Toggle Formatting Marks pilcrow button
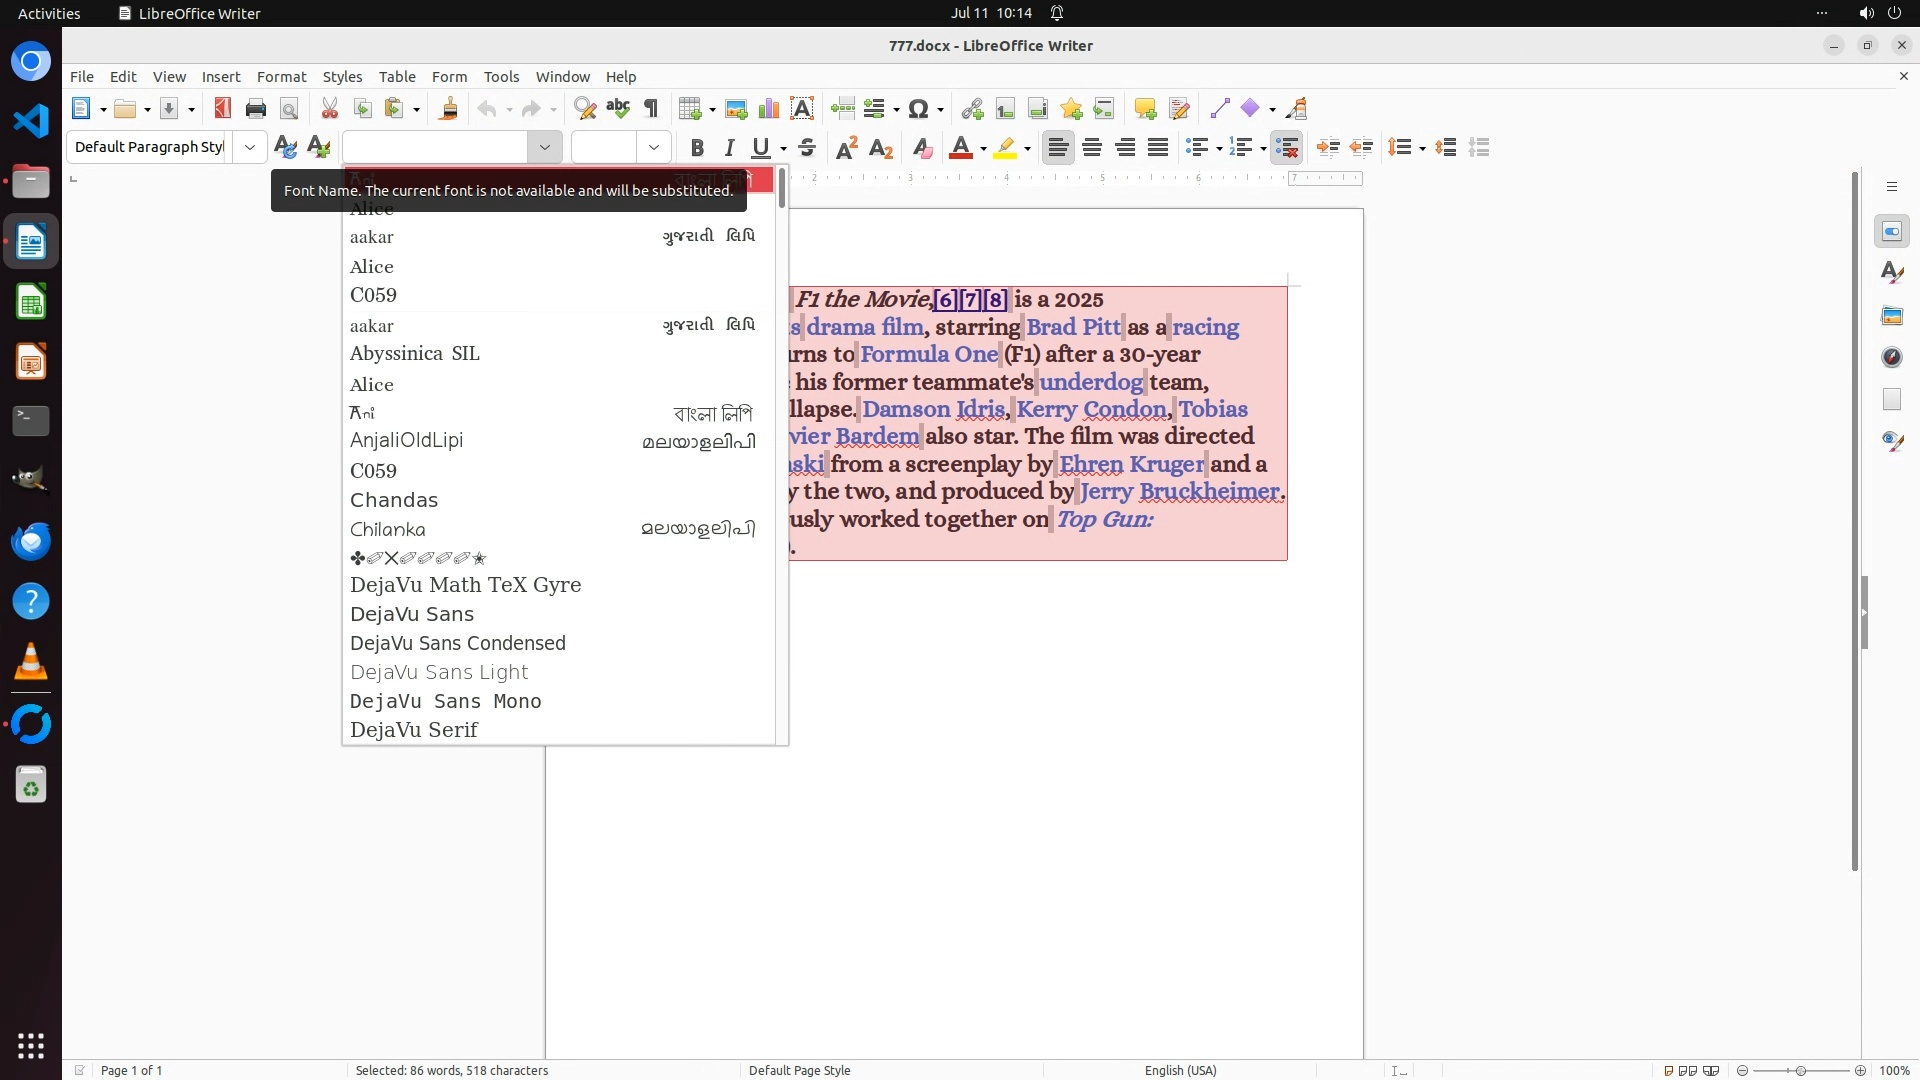 tap(651, 109)
